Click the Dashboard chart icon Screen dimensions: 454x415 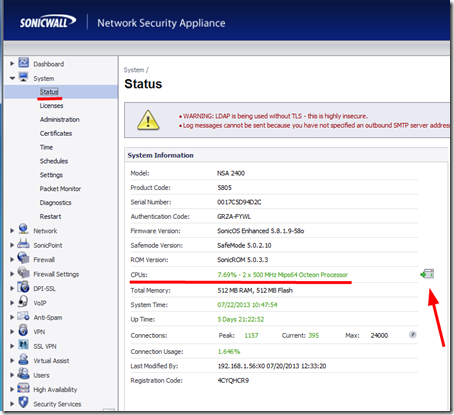[23, 62]
